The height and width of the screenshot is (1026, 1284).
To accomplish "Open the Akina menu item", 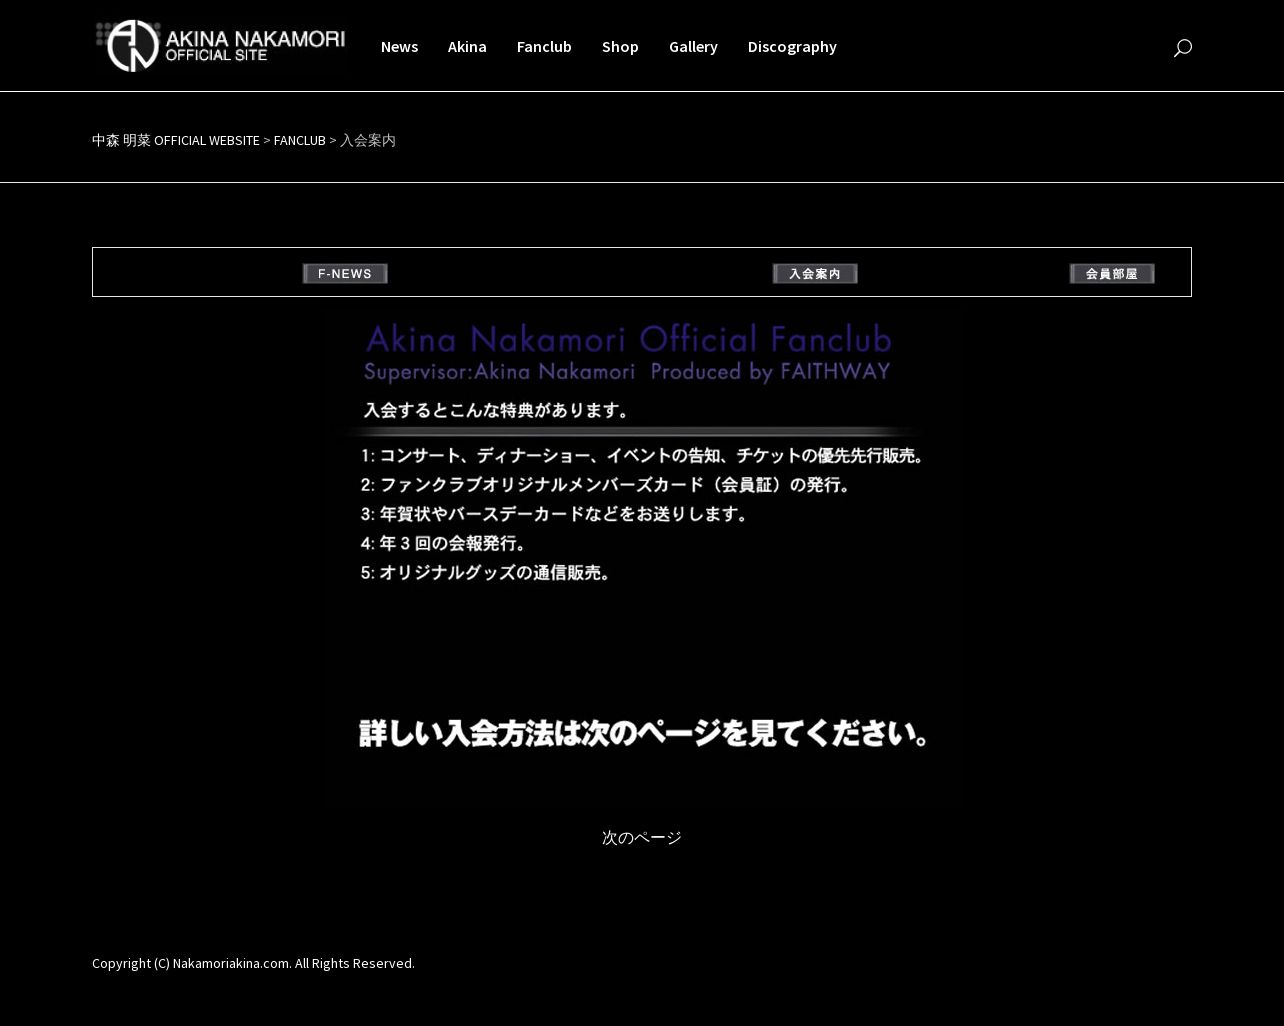I will tap(467, 46).
